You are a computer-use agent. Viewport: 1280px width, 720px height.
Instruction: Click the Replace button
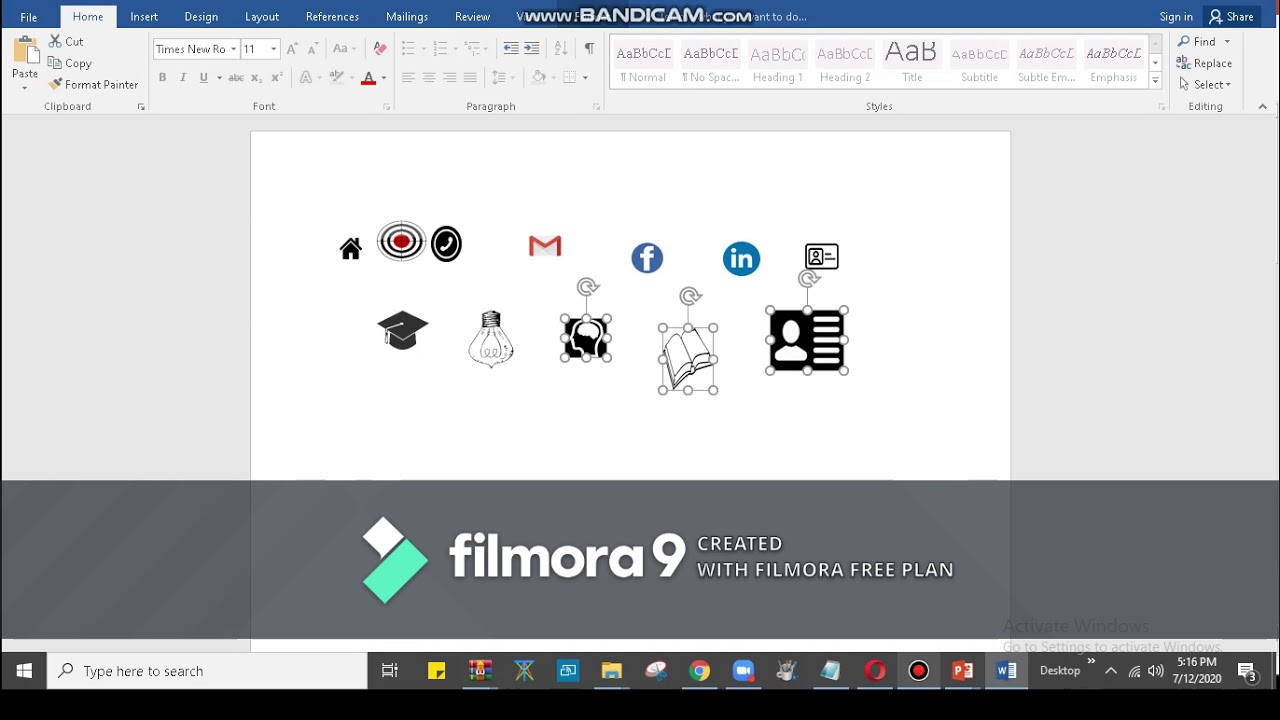(x=1205, y=63)
